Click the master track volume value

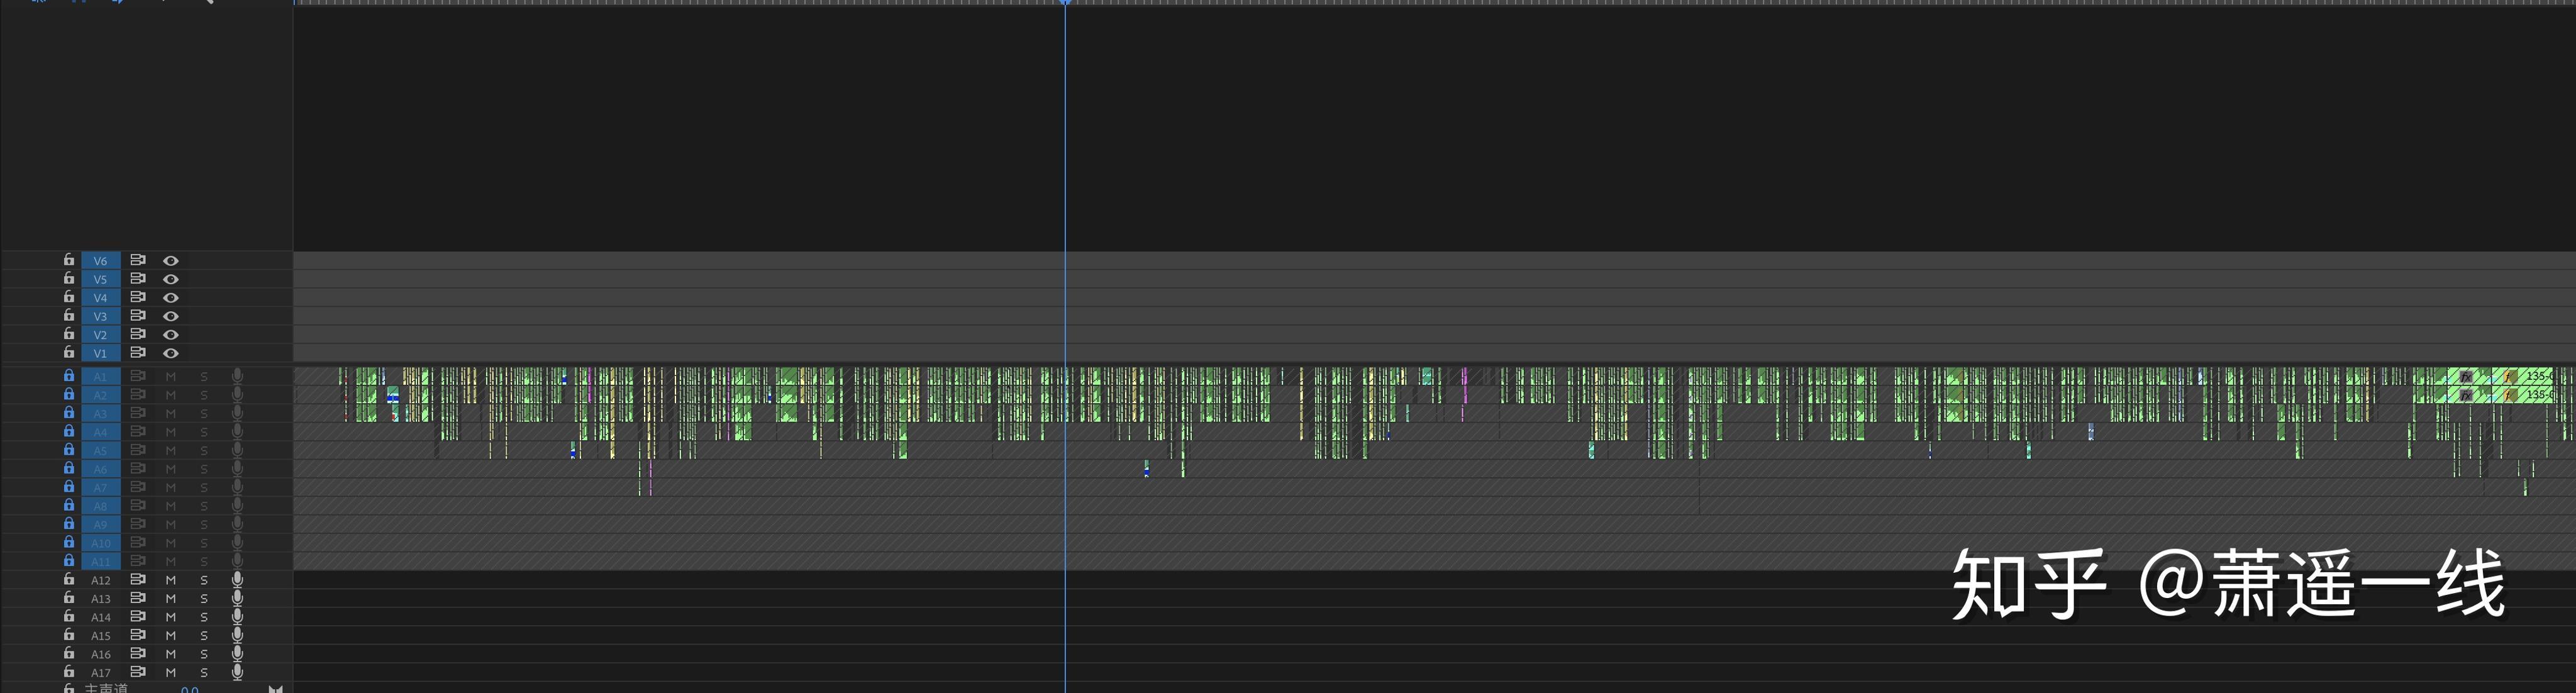point(189,689)
